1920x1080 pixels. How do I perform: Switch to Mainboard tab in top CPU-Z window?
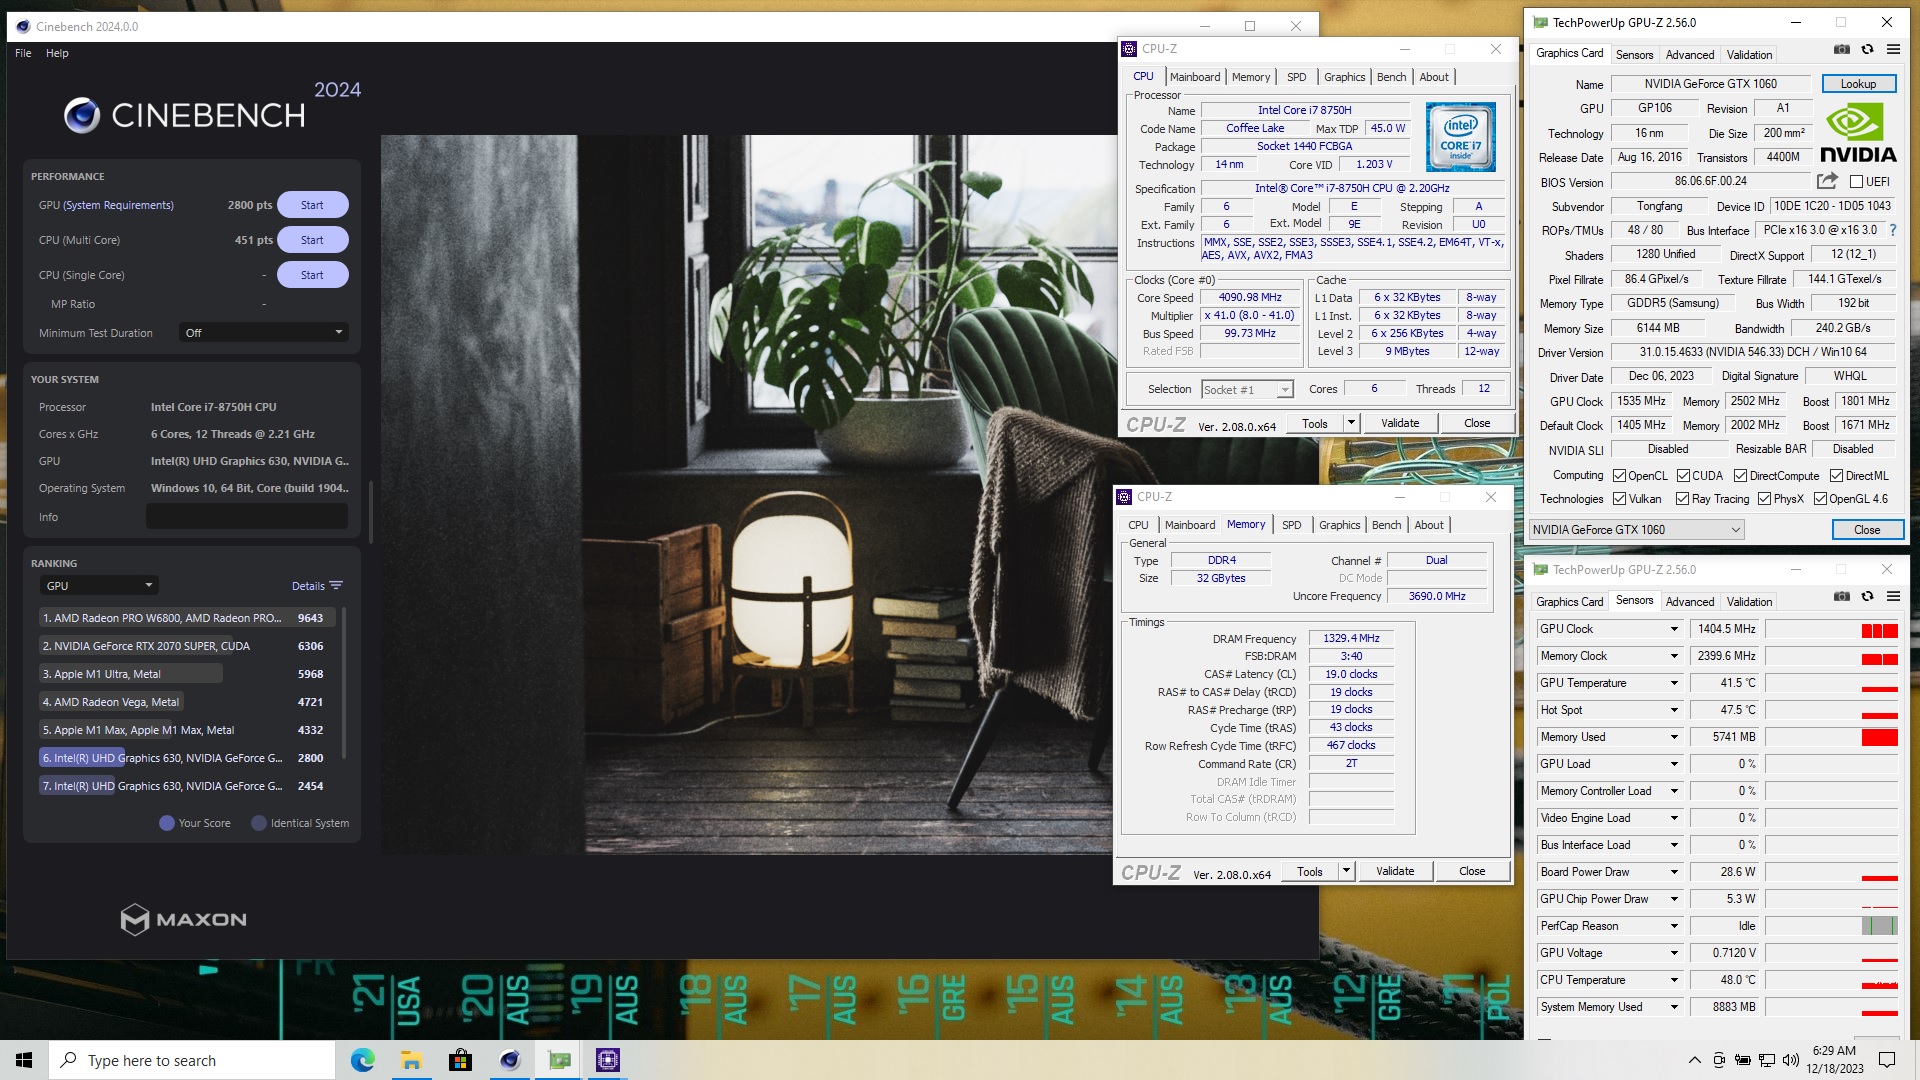click(1195, 77)
